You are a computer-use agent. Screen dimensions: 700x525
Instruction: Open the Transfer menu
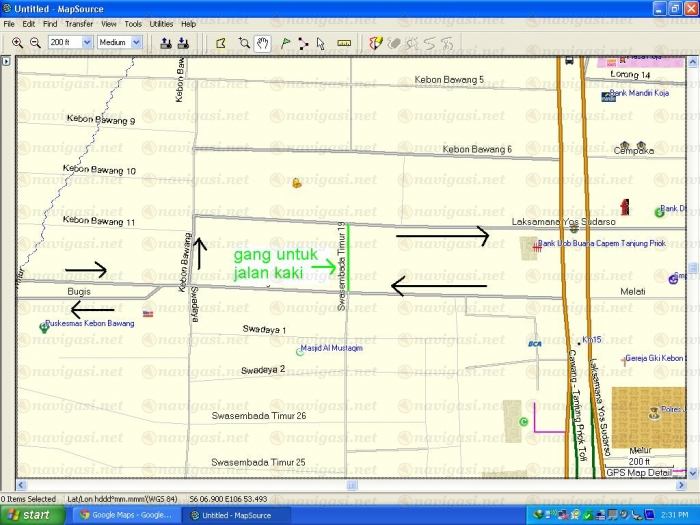pos(79,23)
